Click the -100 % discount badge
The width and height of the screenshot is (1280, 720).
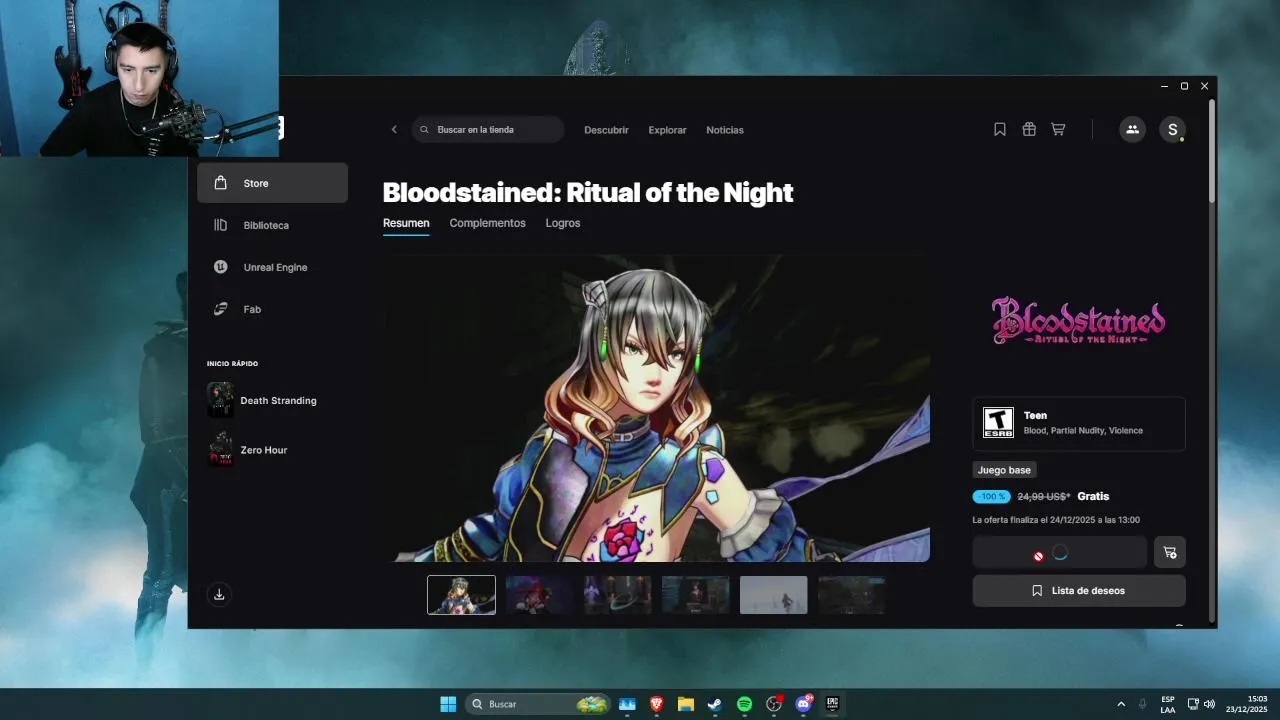(x=991, y=496)
